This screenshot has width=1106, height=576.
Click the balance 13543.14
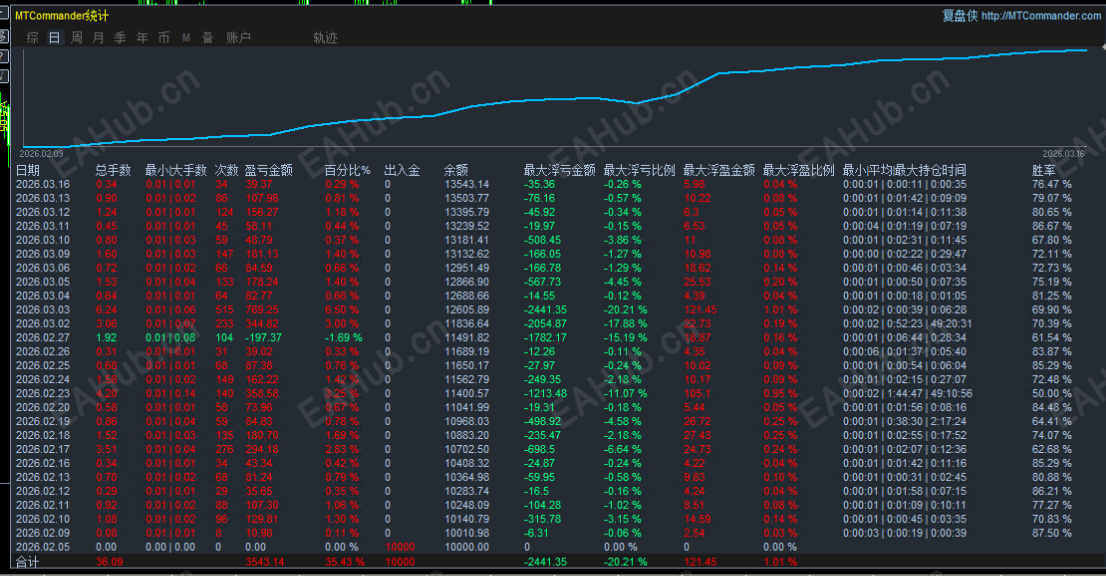tap(466, 184)
